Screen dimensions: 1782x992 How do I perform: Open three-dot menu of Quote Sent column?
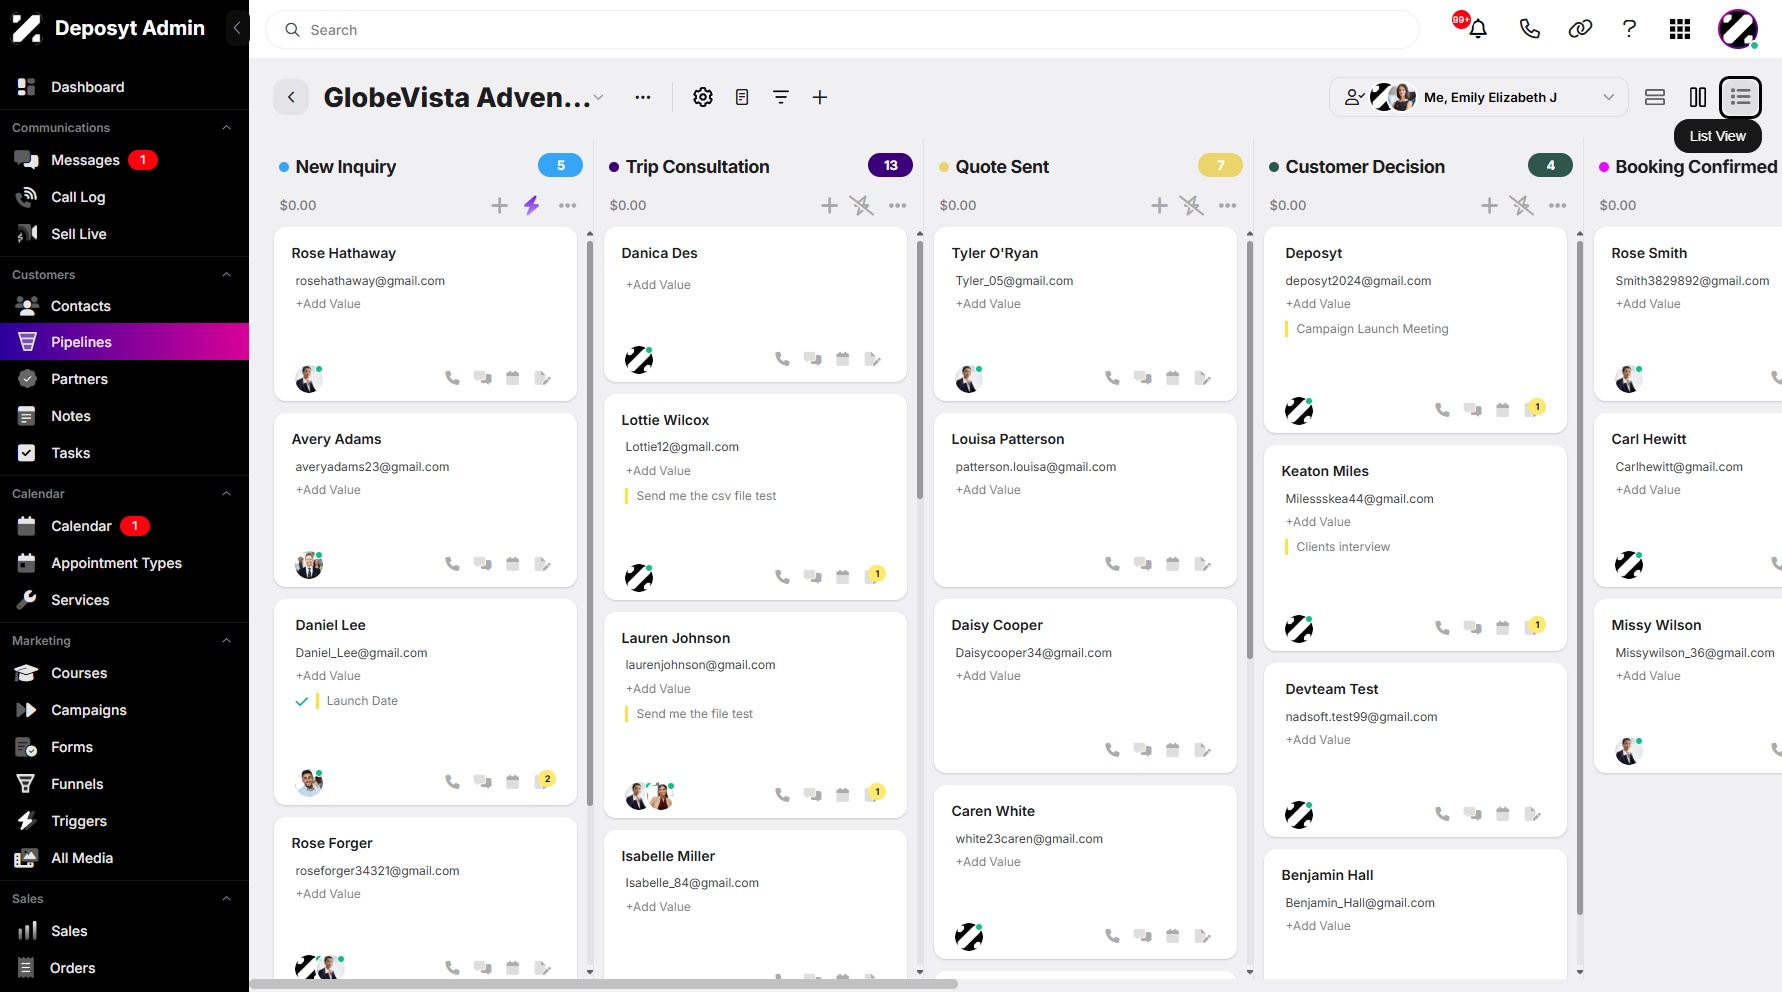coord(1228,205)
